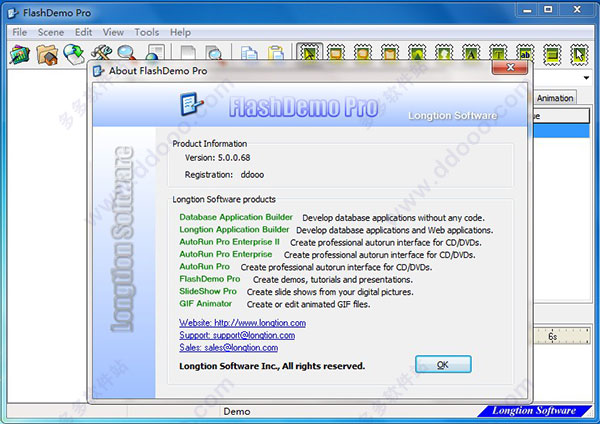Click the hammer and wrench tools icon

pyautogui.click(x=101, y=52)
